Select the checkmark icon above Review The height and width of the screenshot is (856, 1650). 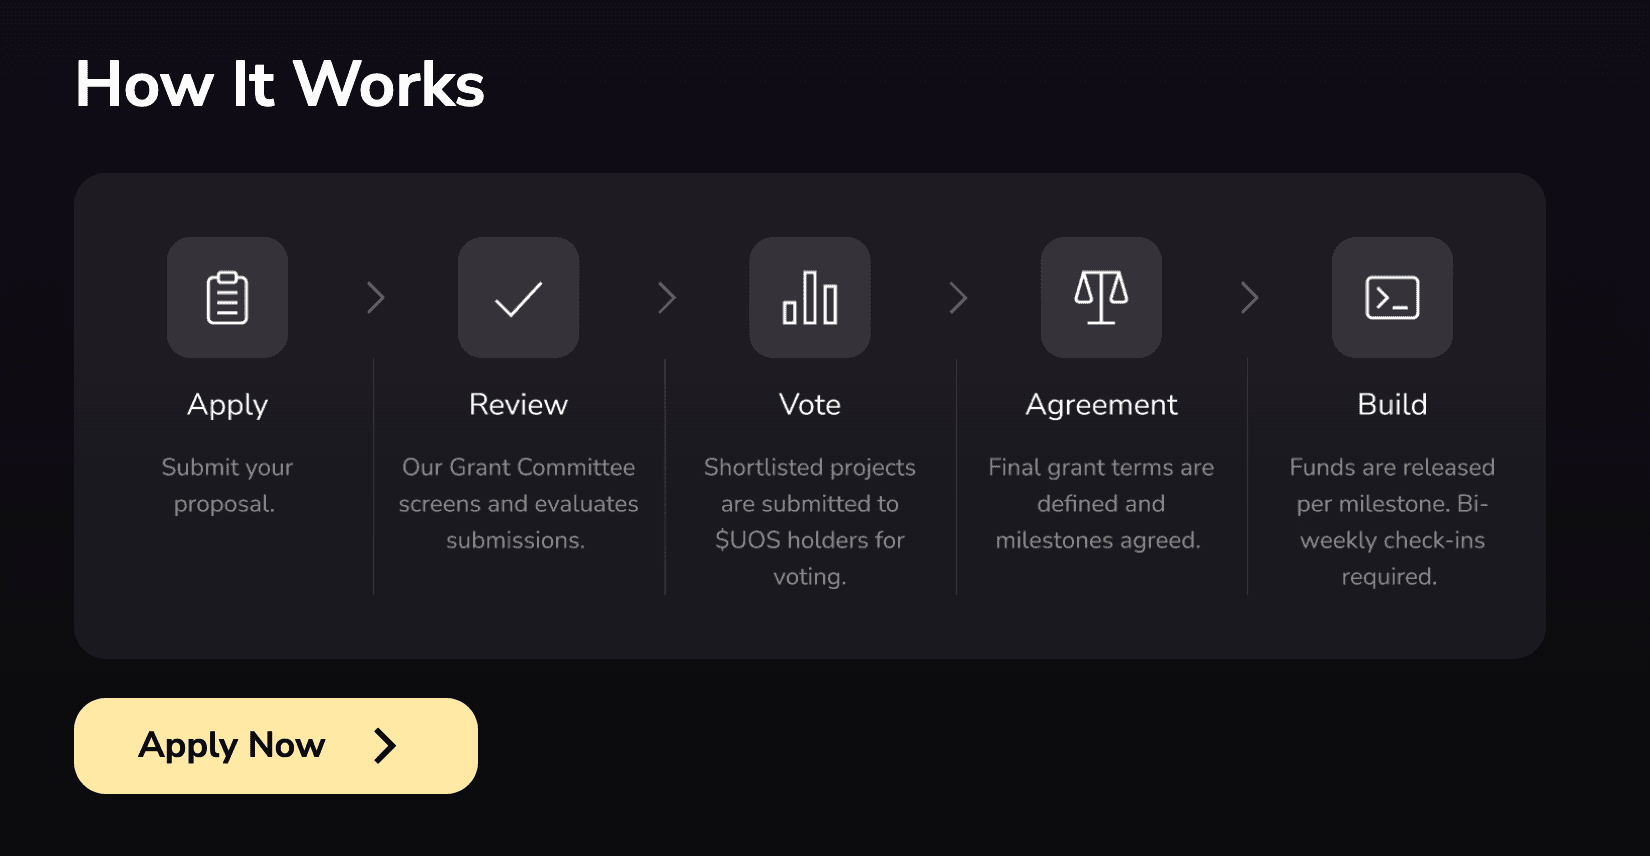[x=518, y=297]
